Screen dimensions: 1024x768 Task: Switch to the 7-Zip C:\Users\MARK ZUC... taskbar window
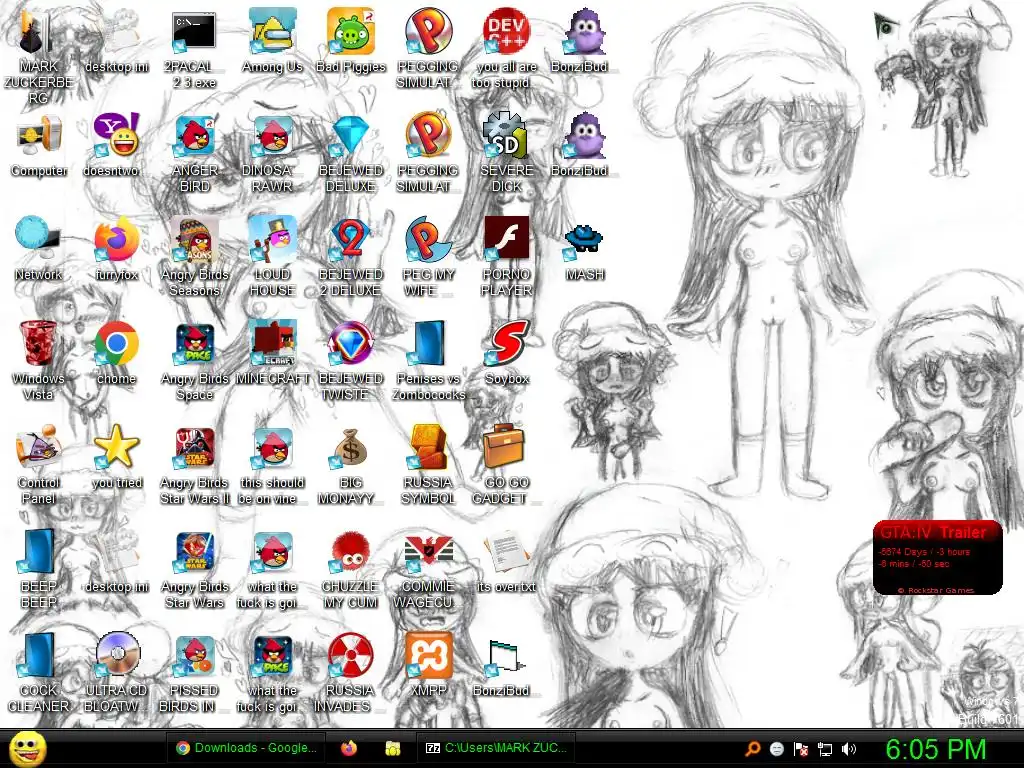(496, 748)
